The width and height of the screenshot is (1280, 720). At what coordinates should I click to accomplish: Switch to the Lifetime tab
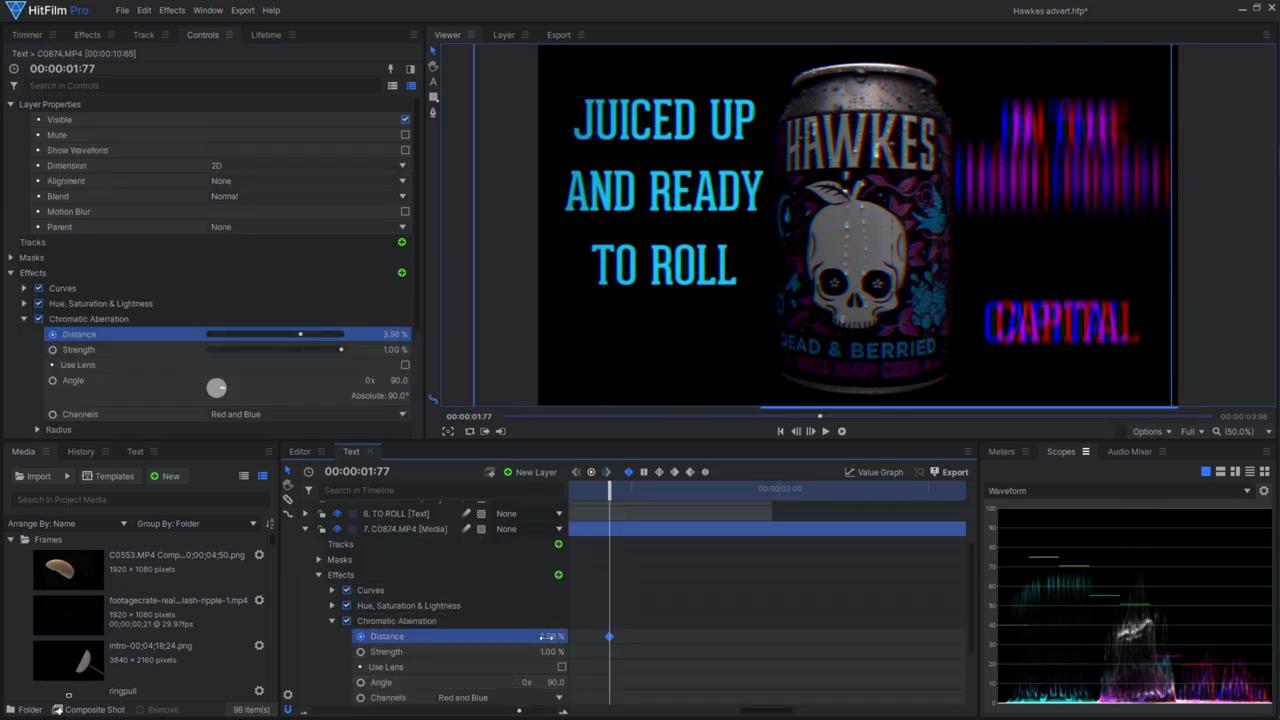266,35
